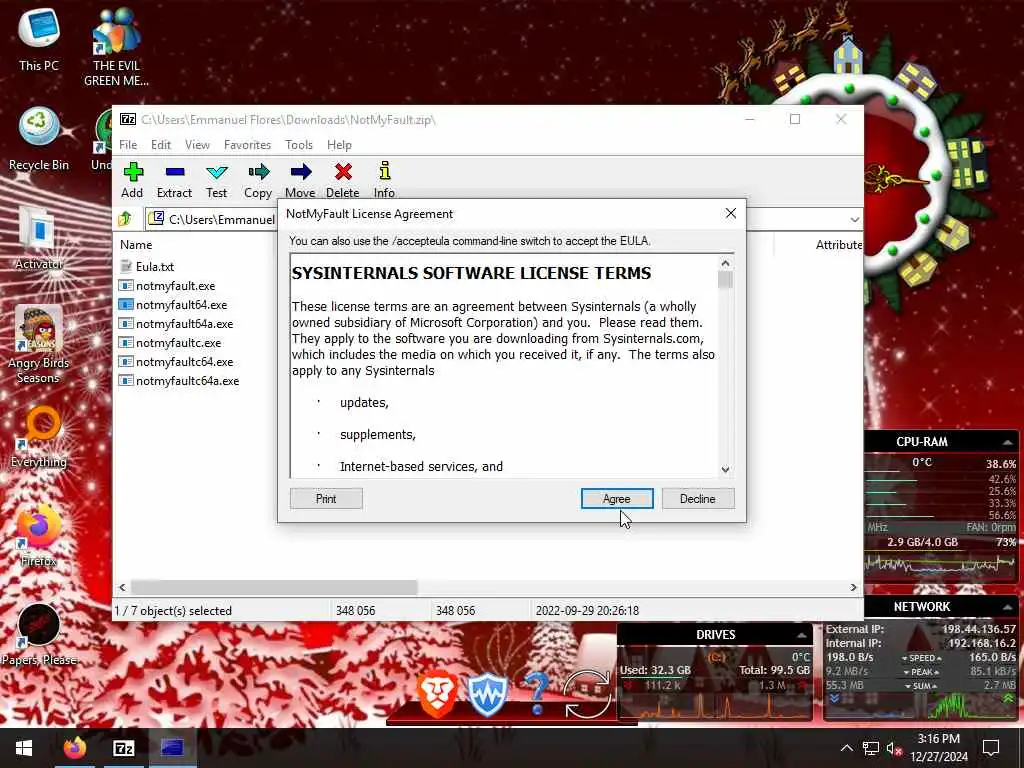Expand the 7-Zip address bar dropdown

[x=854, y=219]
